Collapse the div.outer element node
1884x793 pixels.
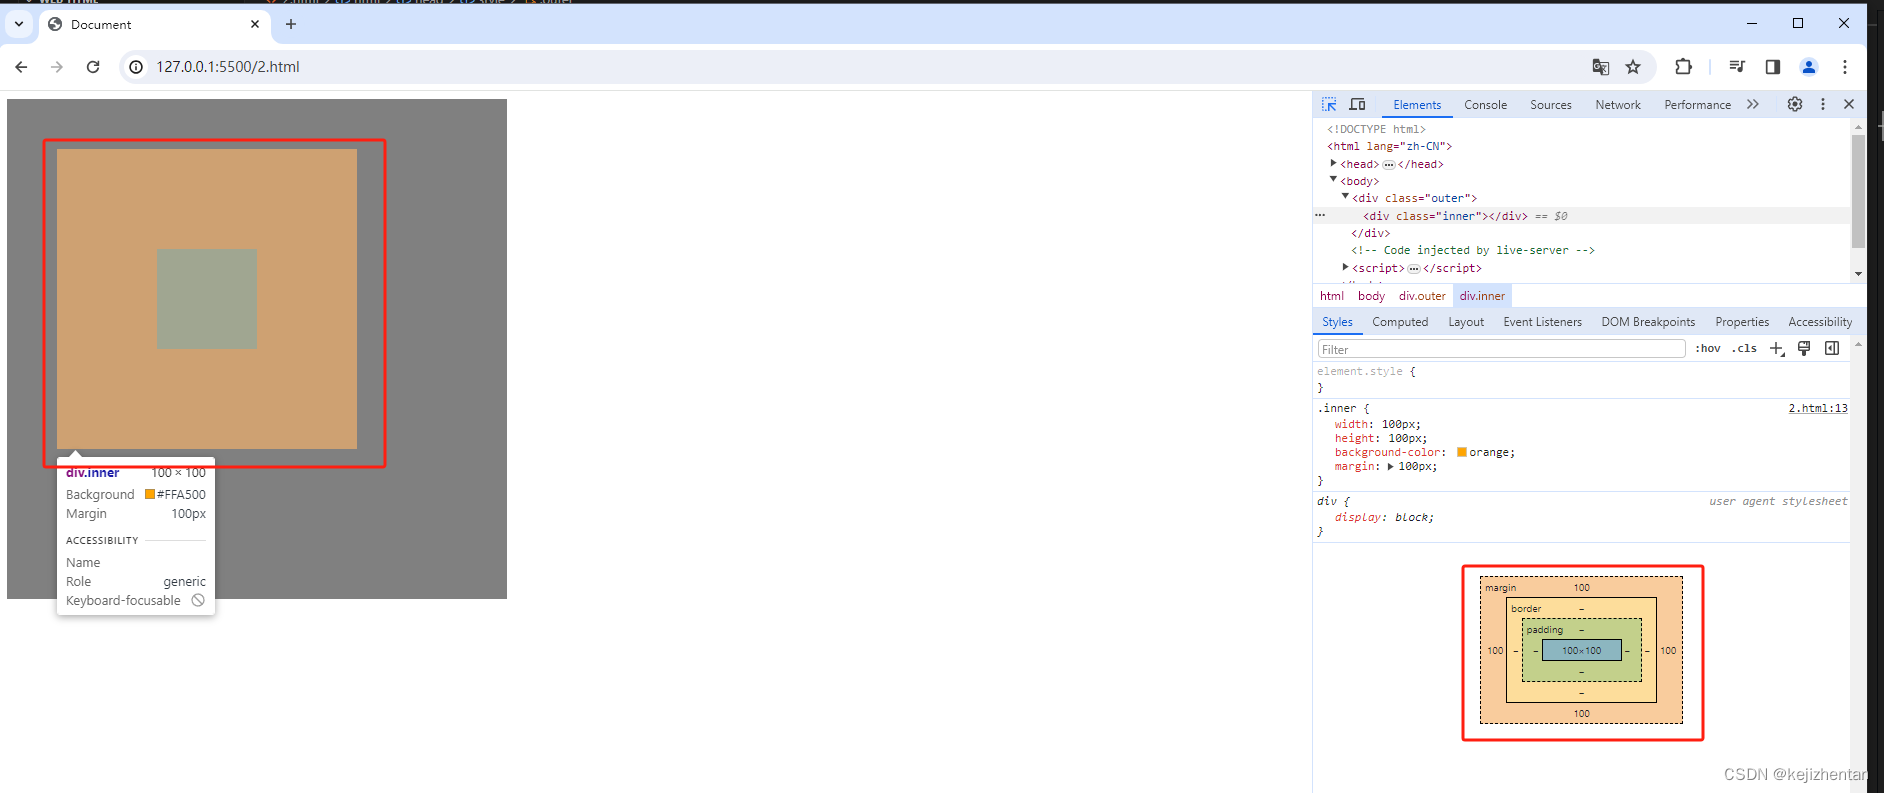point(1345,197)
